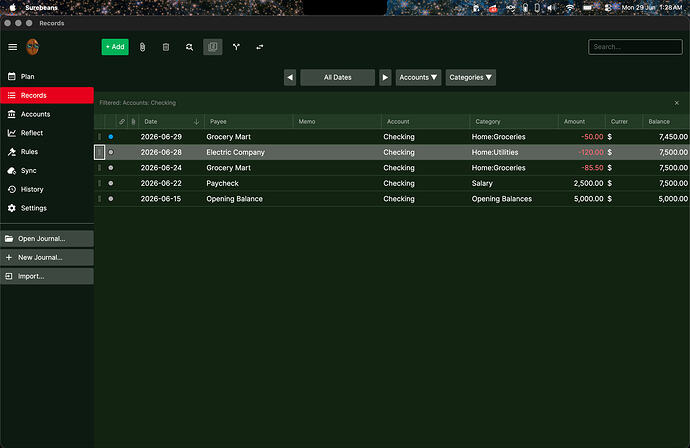Sort by the Account column header
This screenshot has height=448, width=690.
click(425, 121)
